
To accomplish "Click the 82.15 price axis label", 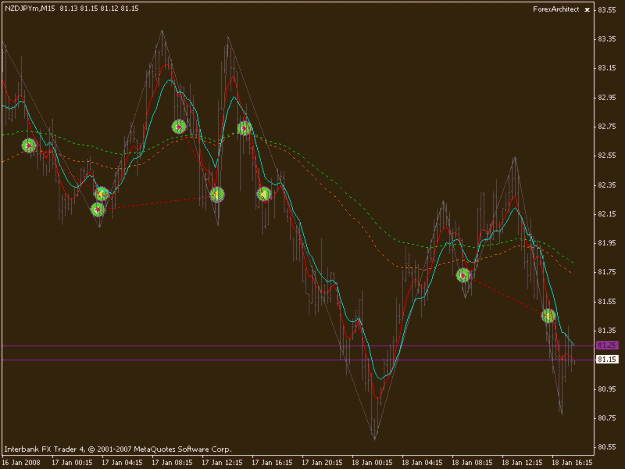I will (607, 214).
